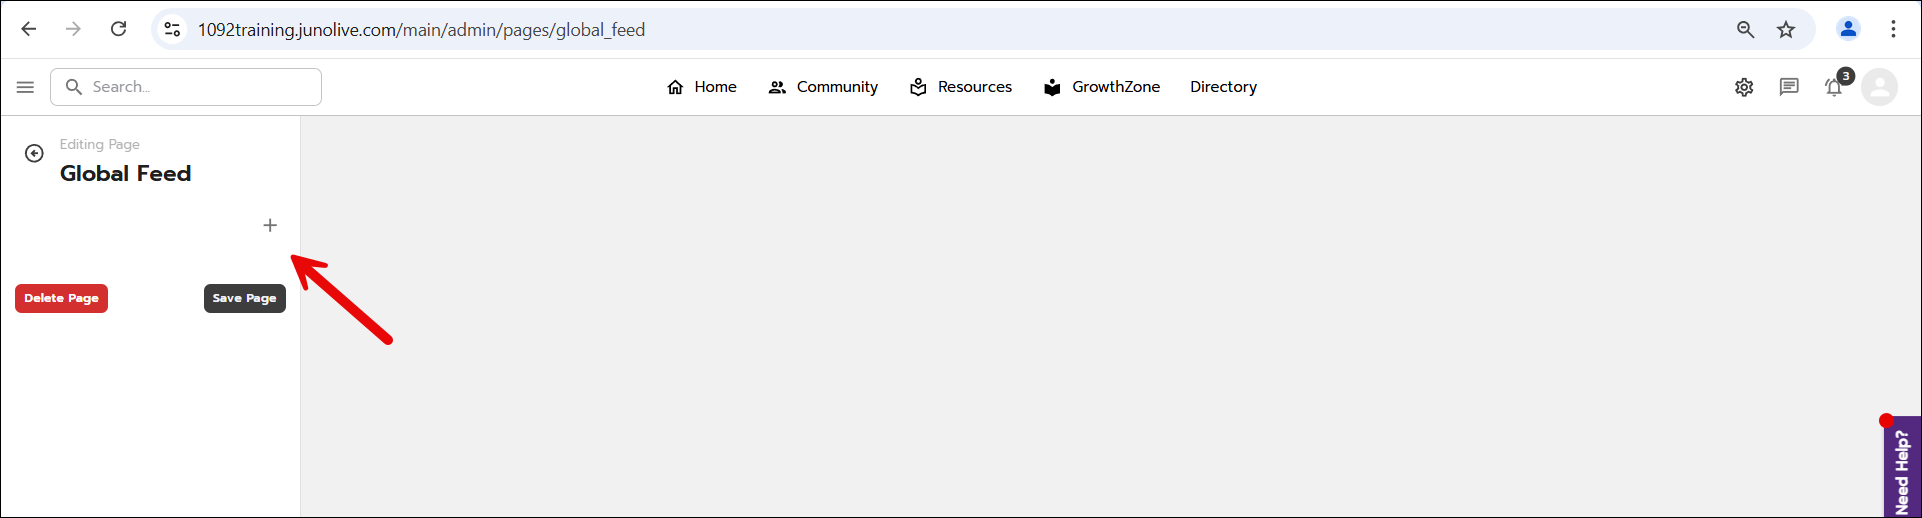Open the Home menu item
Image resolution: width=1922 pixels, height=518 pixels.
702,87
